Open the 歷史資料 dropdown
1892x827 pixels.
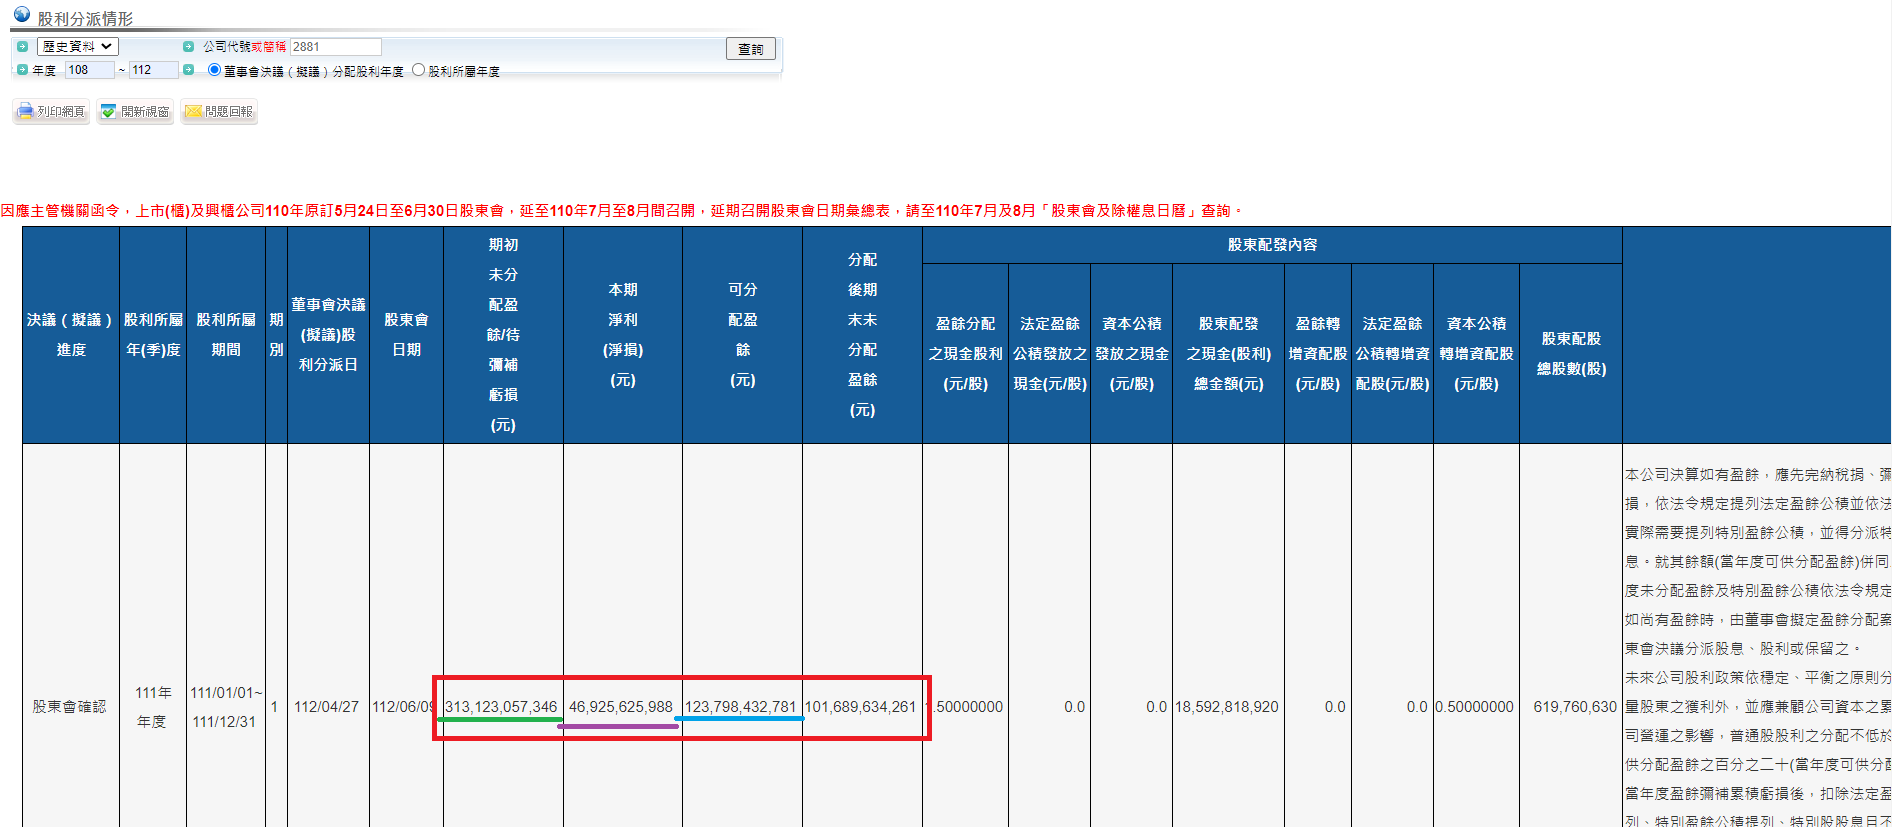click(78, 47)
